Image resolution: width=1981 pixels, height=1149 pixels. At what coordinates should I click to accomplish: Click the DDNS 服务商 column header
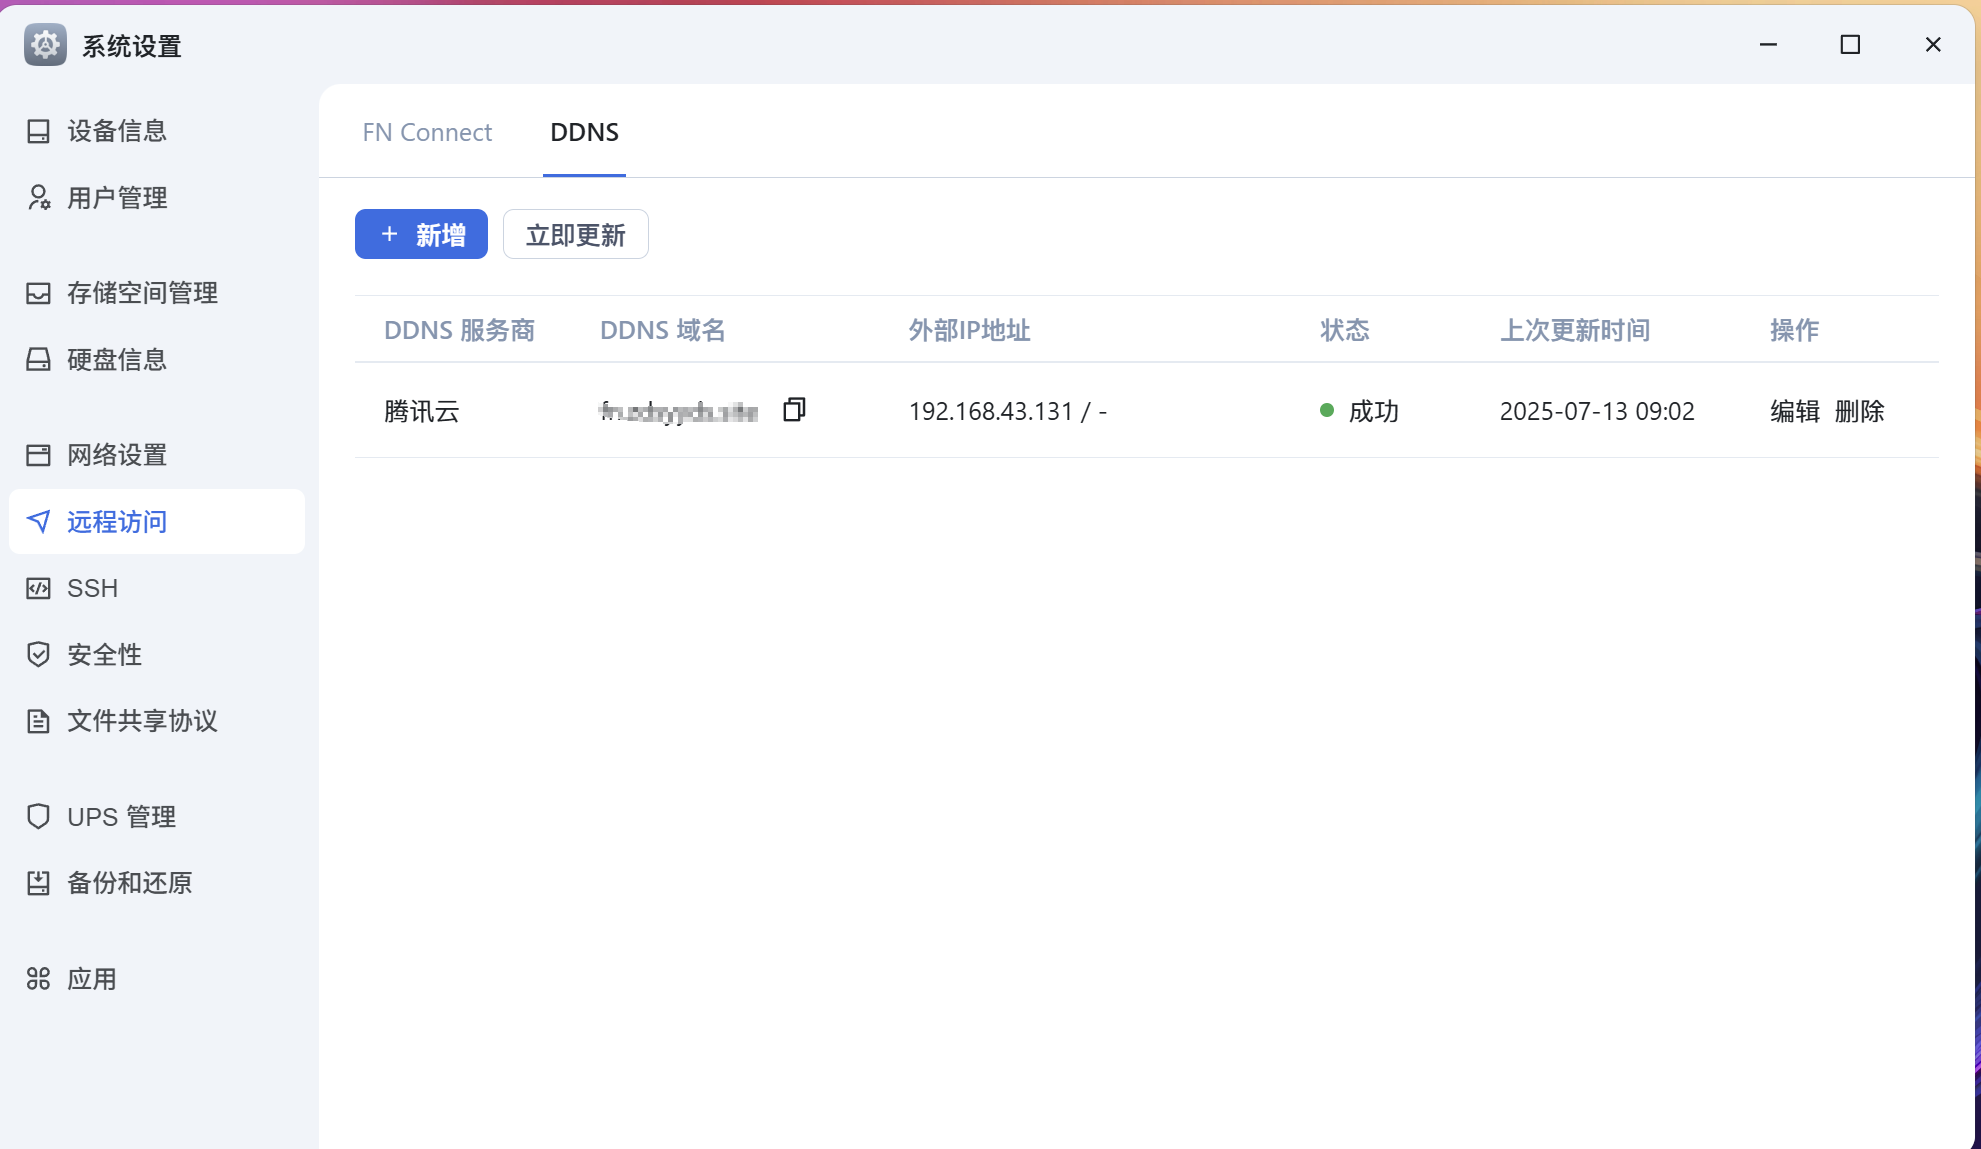pyautogui.click(x=459, y=330)
